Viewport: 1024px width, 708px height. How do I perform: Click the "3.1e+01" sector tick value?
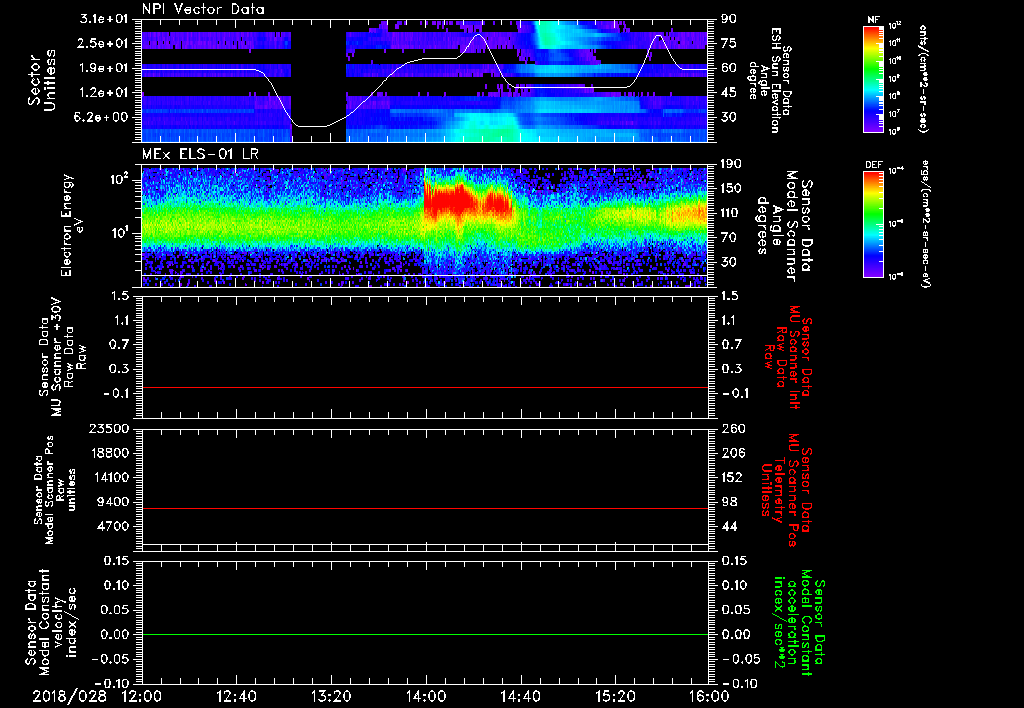tap(103, 19)
